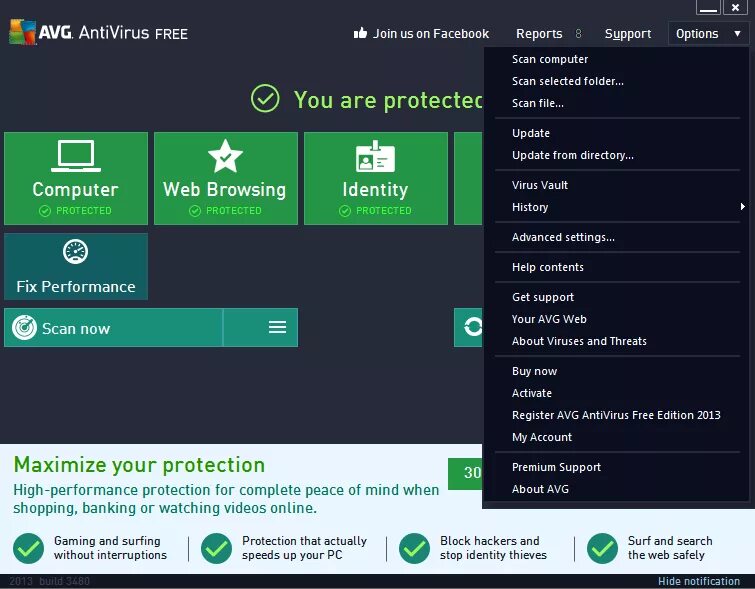Click the Hide notification link
755x589 pixels.
click(x=699, y=581)
